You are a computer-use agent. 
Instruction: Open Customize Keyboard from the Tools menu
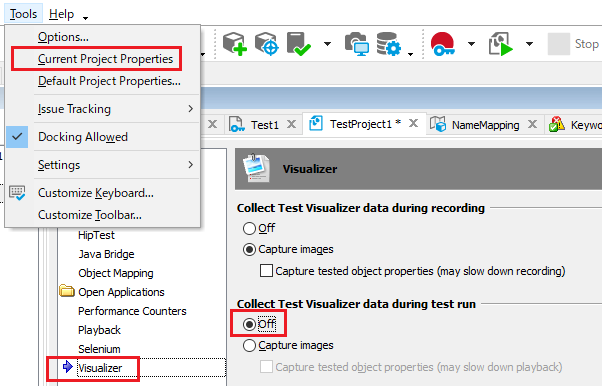(x=96, y=193)
